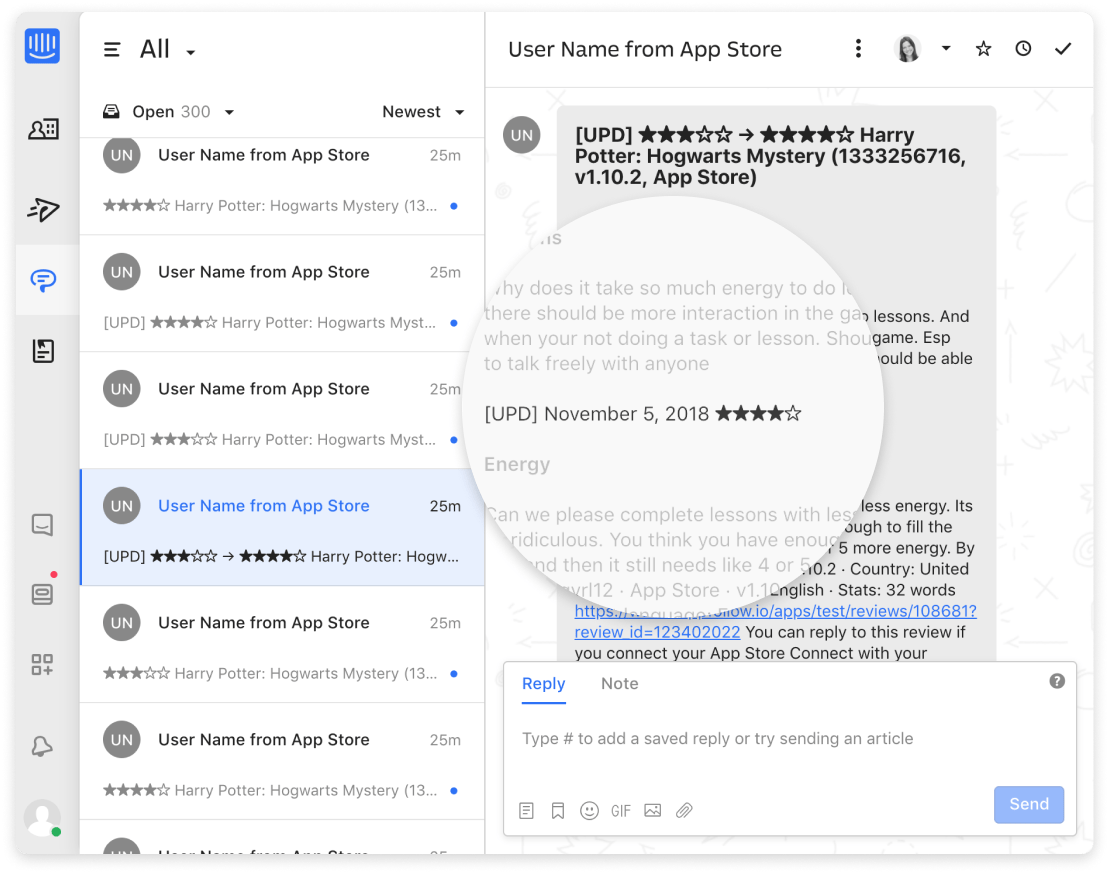
Task: Attach a file using the paperclip icon
Action: point(684,810)
